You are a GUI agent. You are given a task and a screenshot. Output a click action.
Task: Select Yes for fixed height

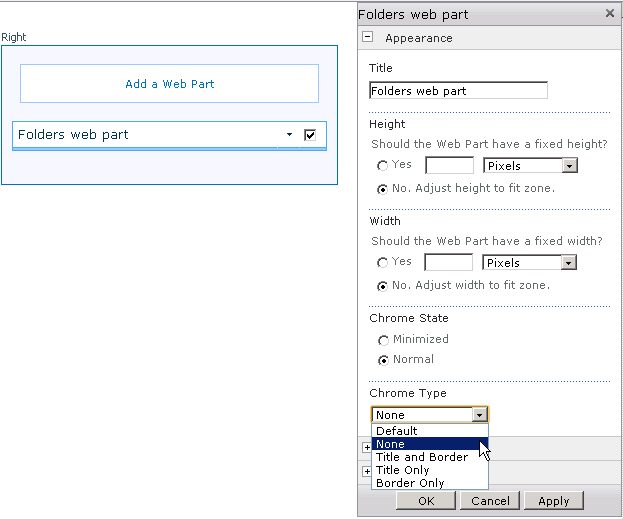[383, 166]
